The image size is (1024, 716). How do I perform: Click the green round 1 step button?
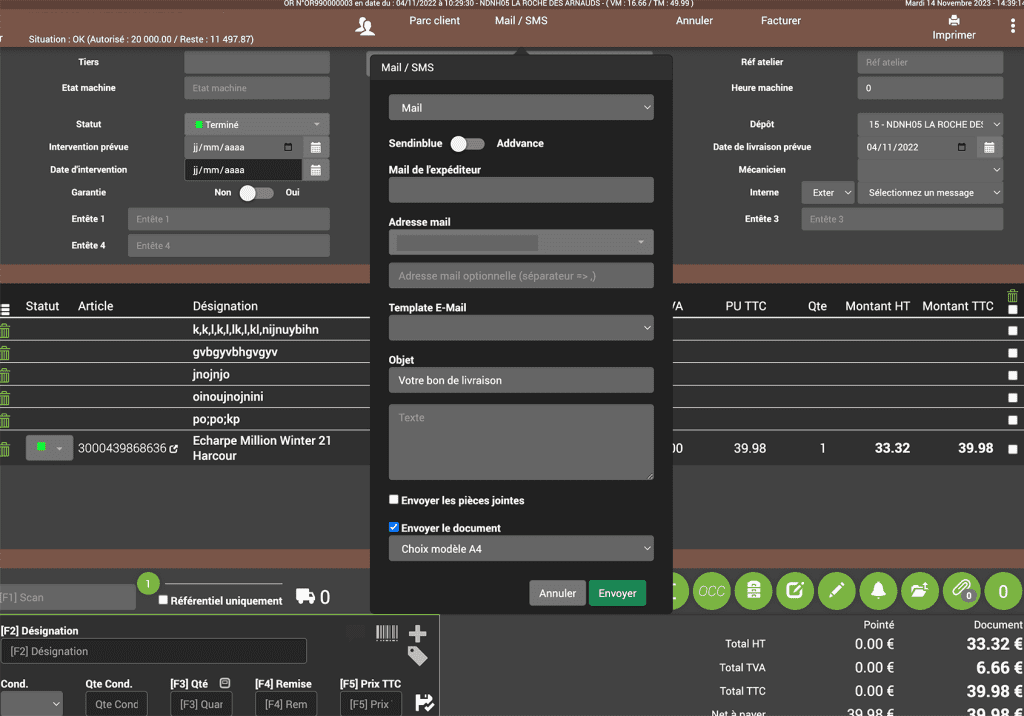click(x=148, y=583)
